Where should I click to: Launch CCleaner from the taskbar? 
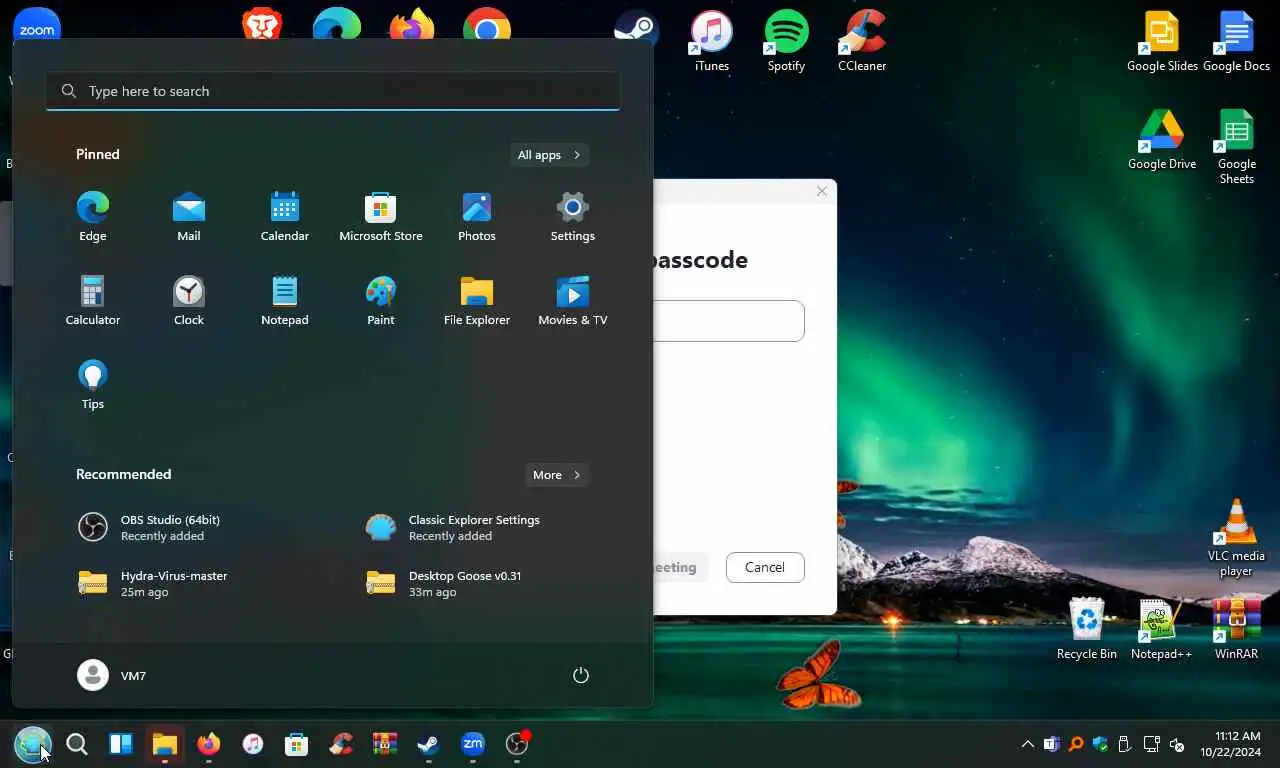(341, 744)
